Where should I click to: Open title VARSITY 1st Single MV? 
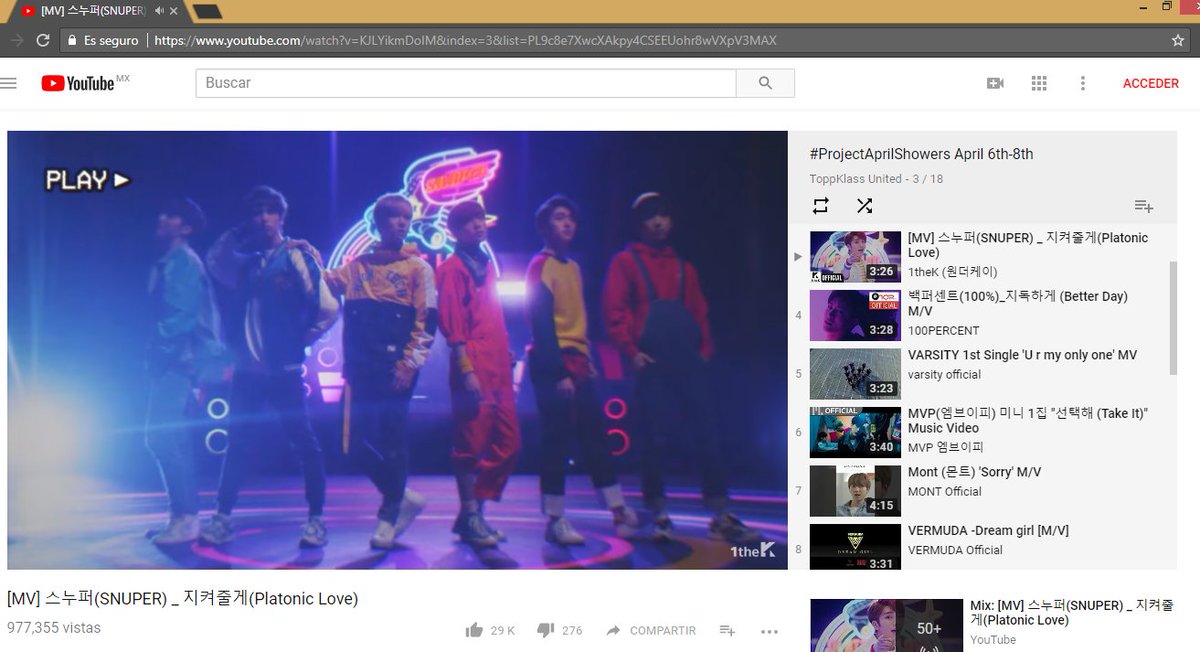tap(1022, 355)
